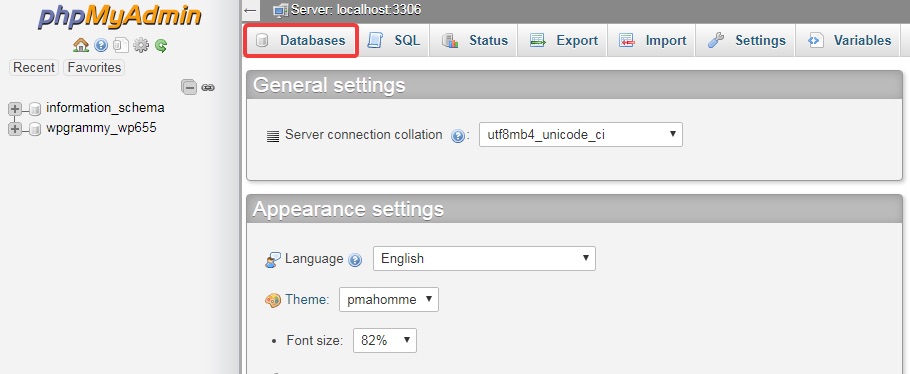Select information_schema database name
This screenshot has width=910, height=374.
[105, 108]
